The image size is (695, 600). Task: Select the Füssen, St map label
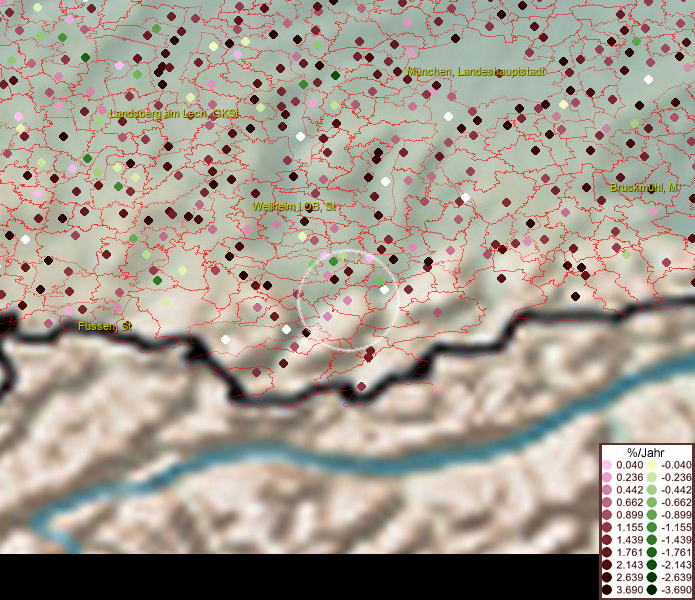point(105,326)
